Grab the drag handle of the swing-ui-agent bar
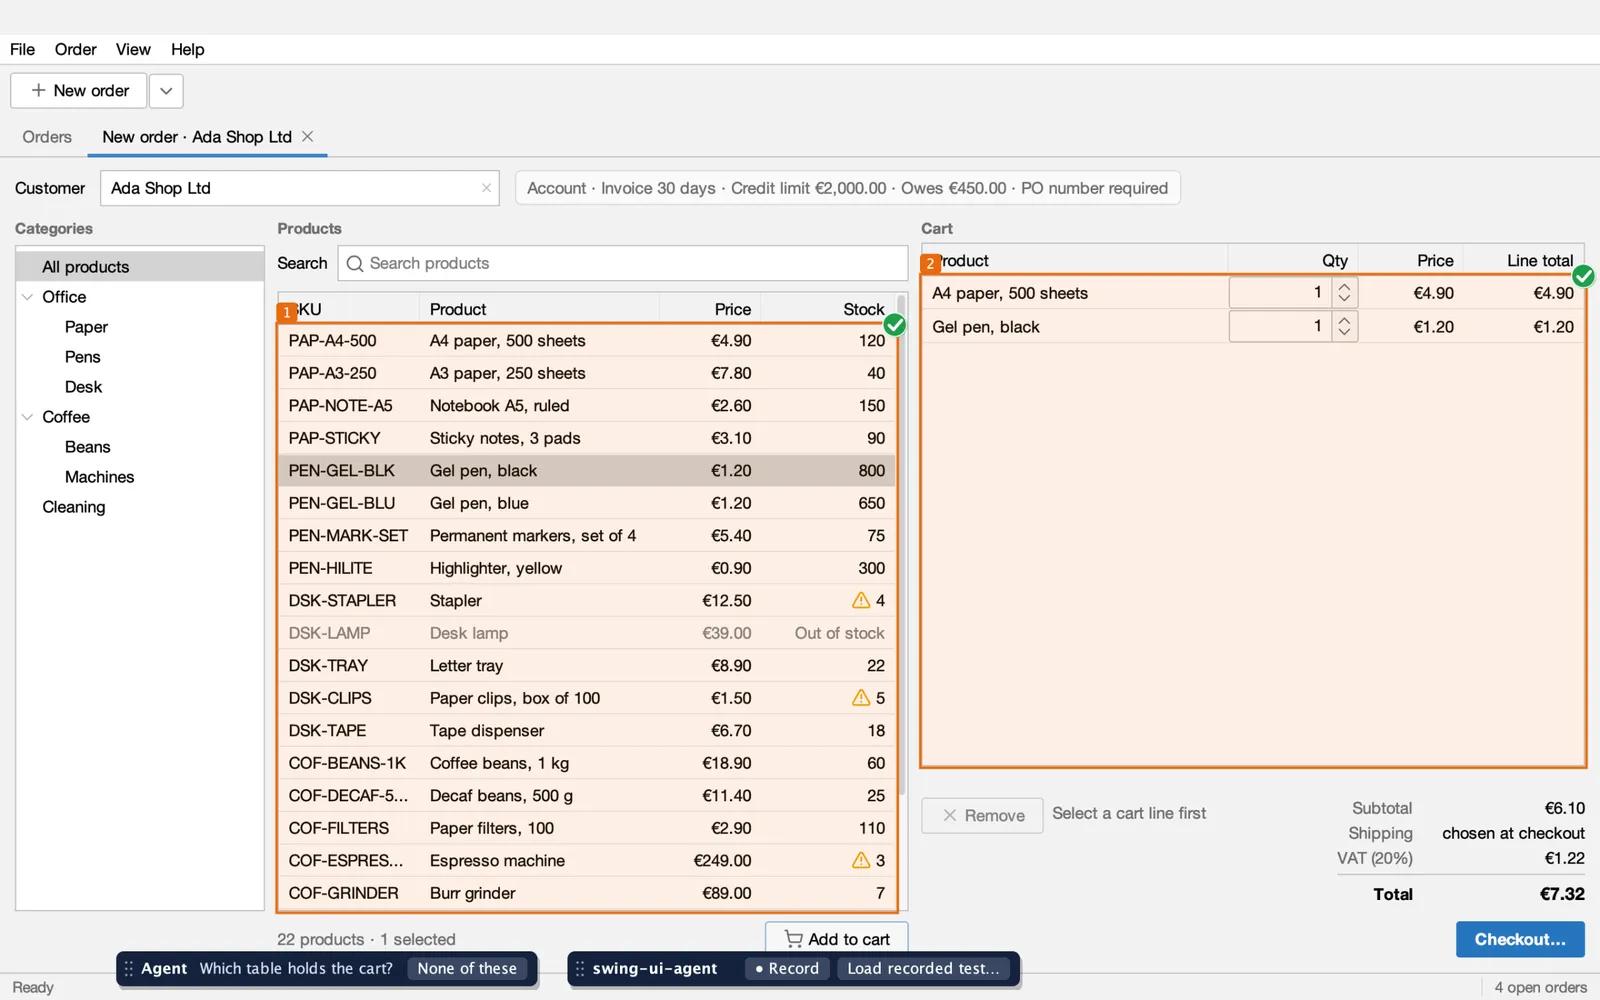1600x1000 pixels. click(579, 968)
